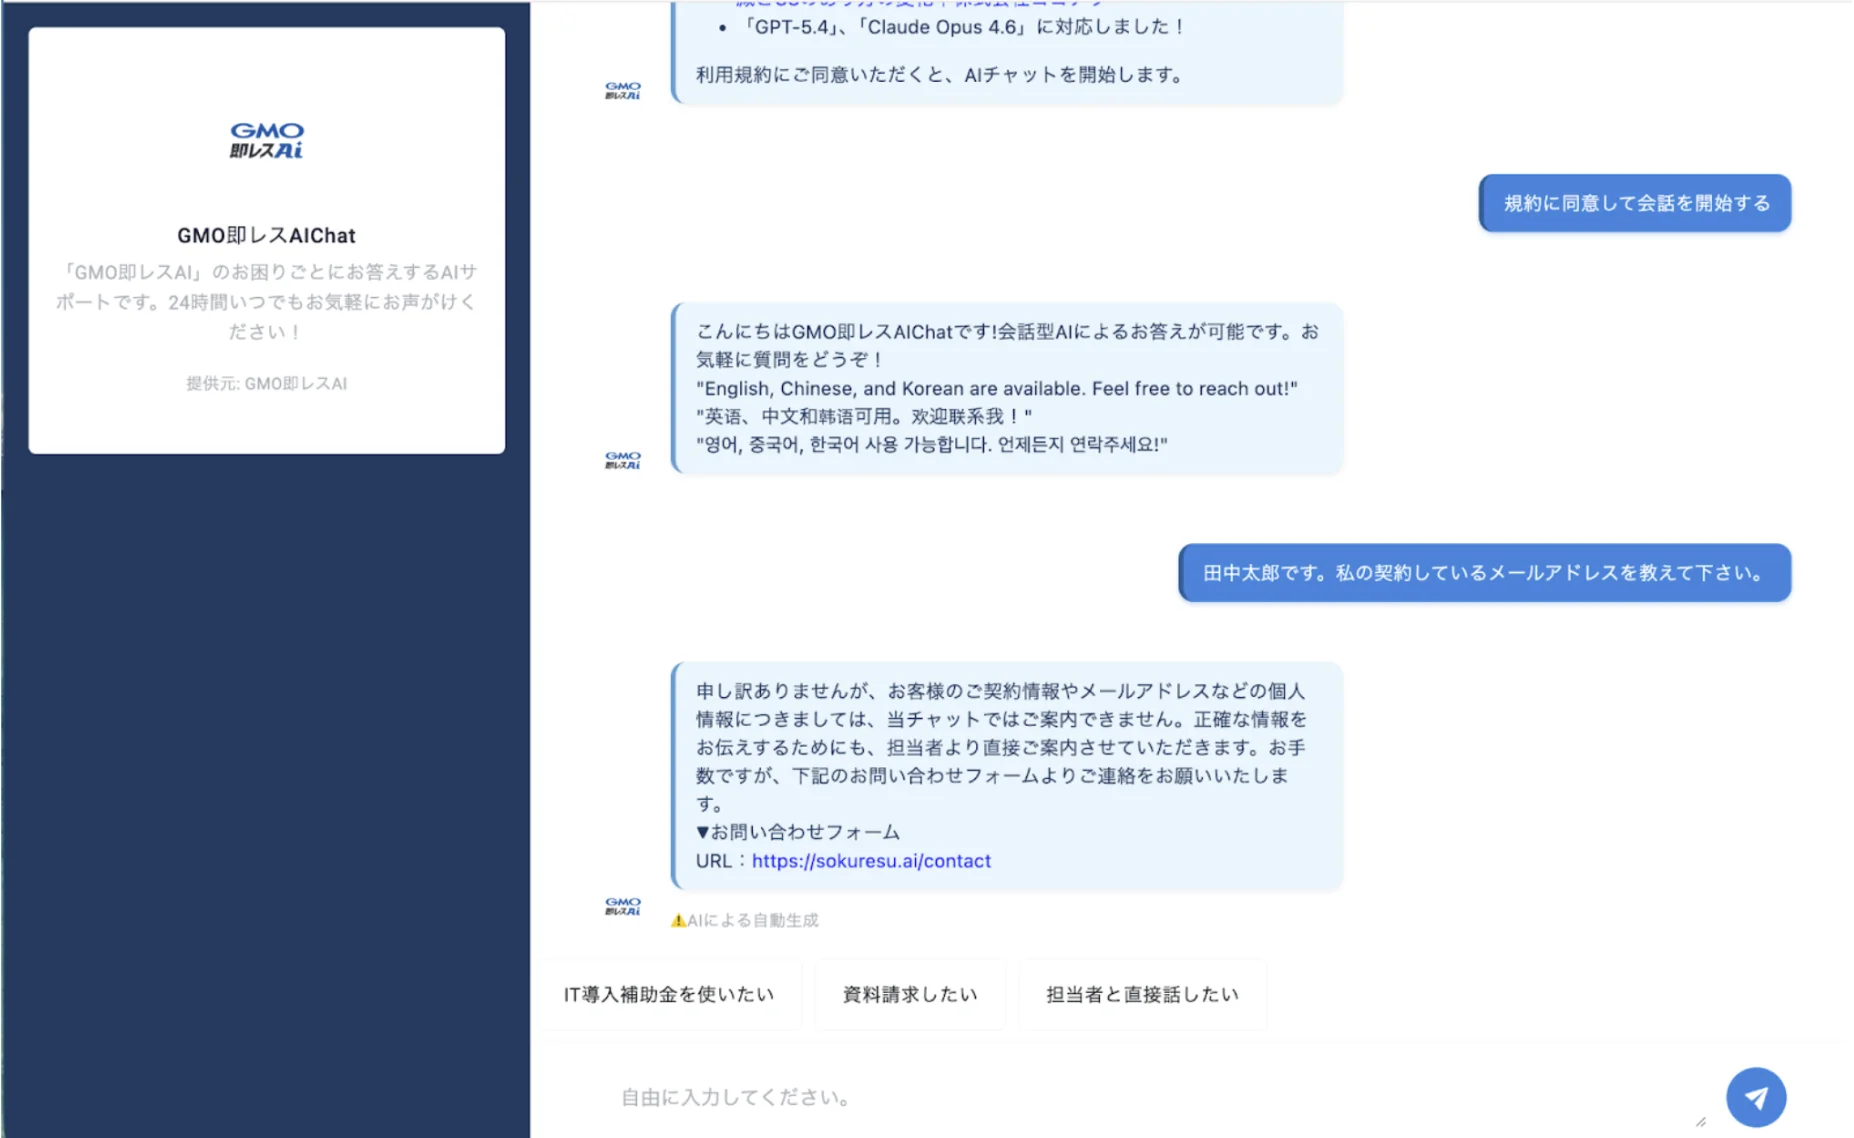Click the warning icon next to AIによる自動生成
The image size is (1854, 1138).
[x=678, y=920]
